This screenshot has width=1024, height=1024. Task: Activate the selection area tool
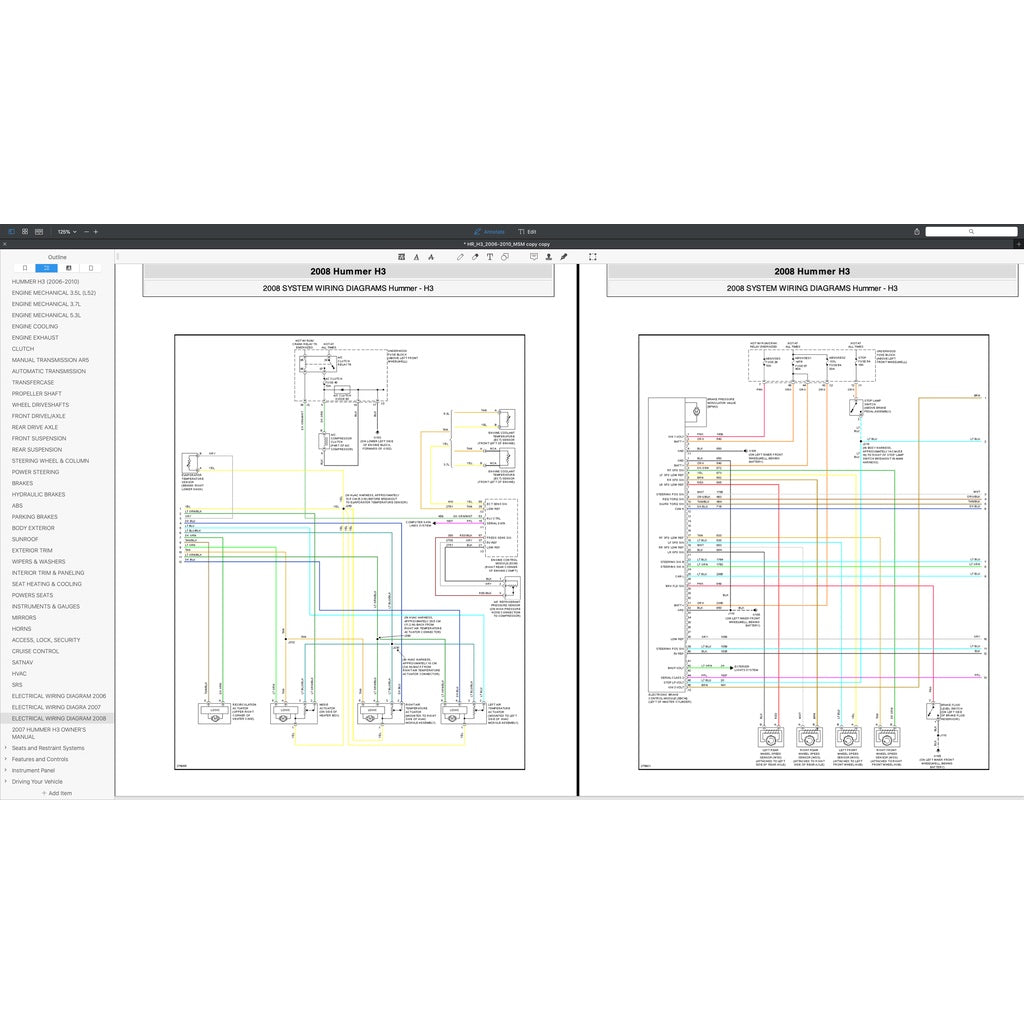coord(593,257)
